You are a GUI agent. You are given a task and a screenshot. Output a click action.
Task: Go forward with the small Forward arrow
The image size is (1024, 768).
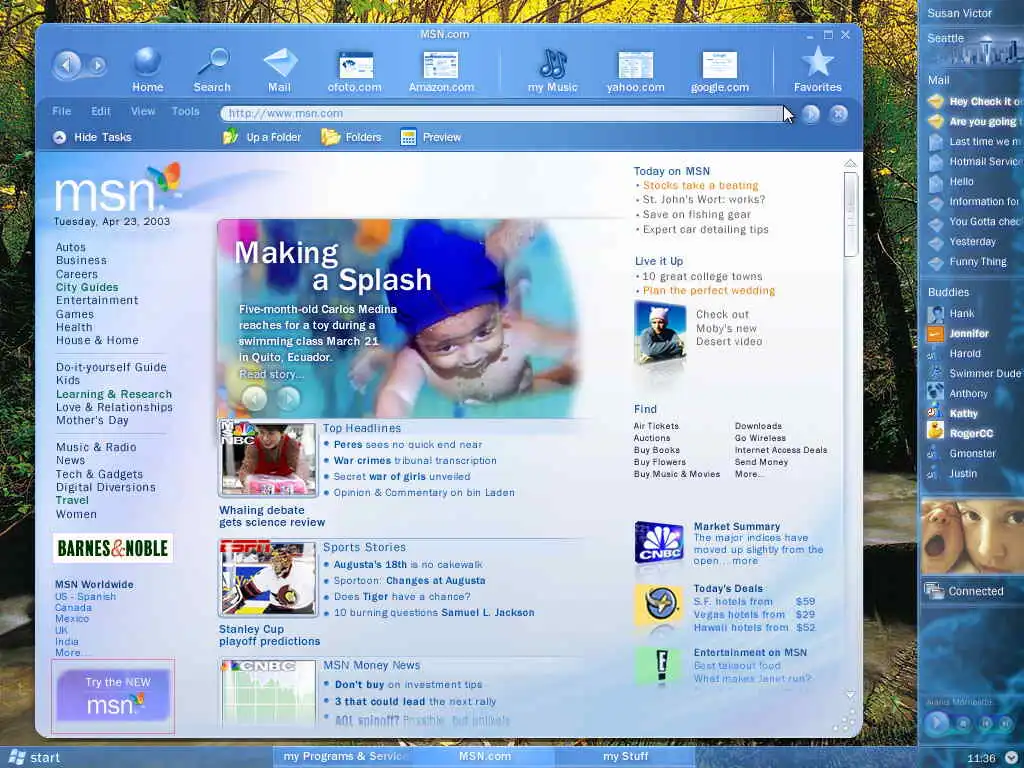(x=97, y=65)
